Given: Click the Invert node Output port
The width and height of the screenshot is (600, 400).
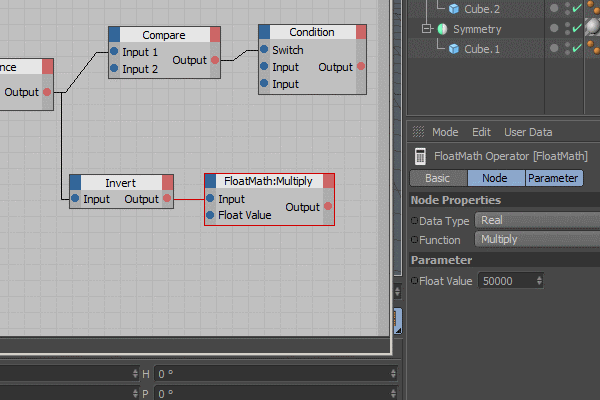Looking at the screenshot, I should tap(167, 198).
